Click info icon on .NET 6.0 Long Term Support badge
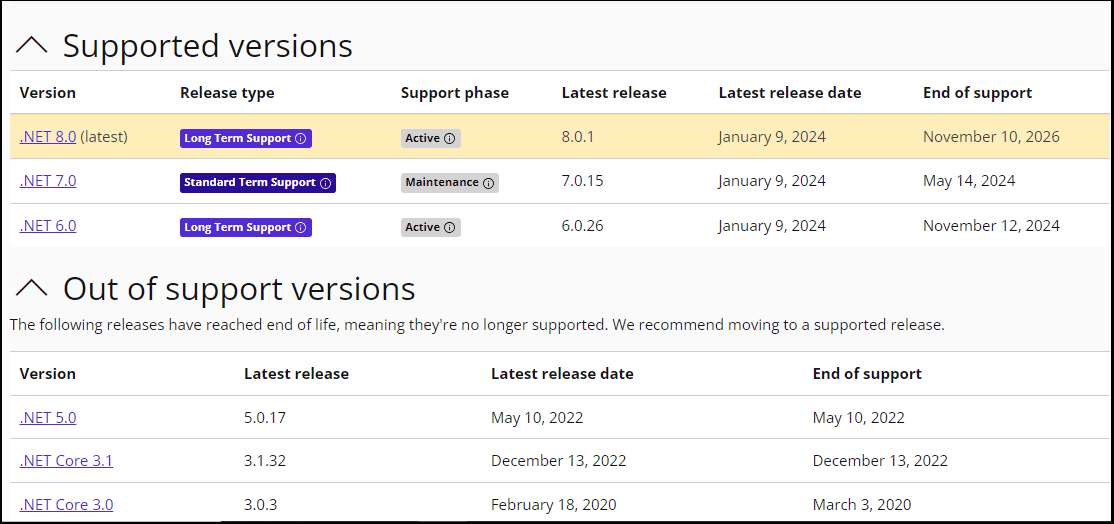The width and height of the screenshot is (1114, 524). pos(300,228)
